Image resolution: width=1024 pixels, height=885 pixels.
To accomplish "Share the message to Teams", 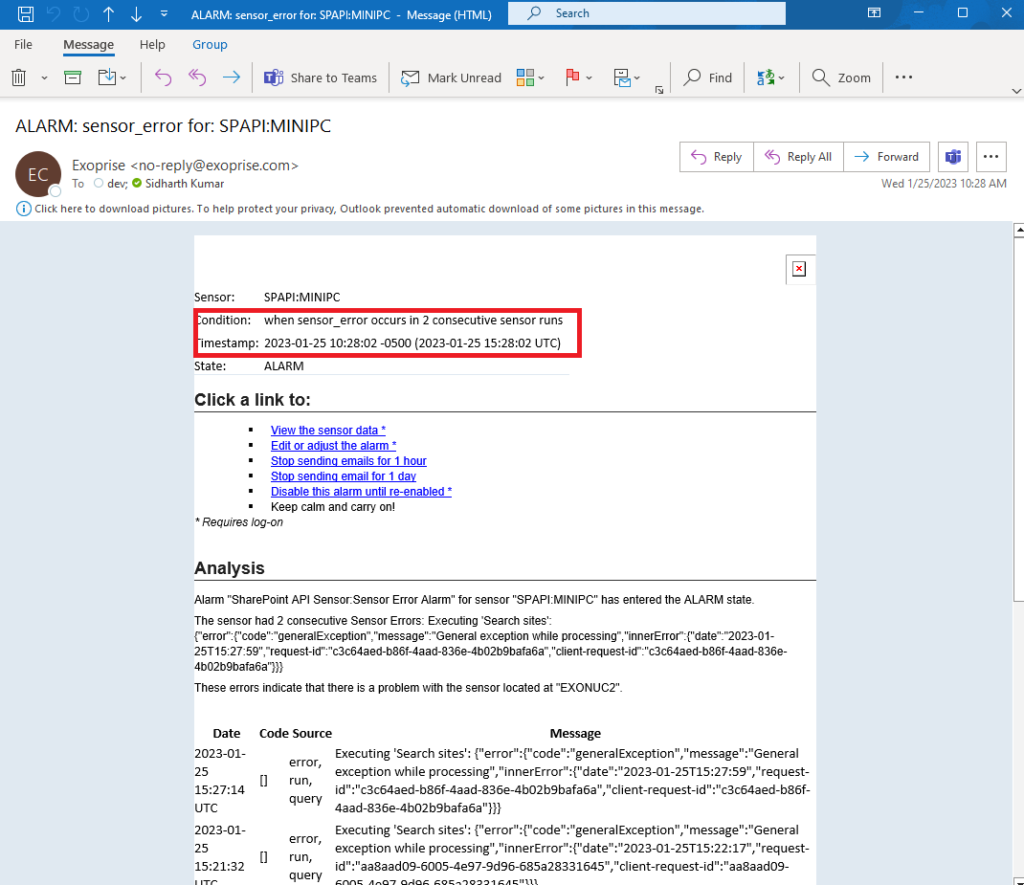I will [x=320, y=78].
